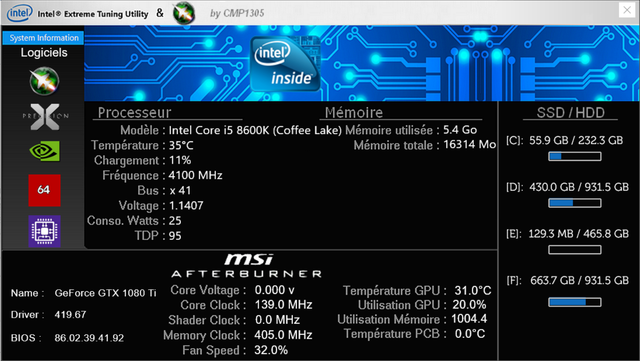This screenshot has width=640, height=361.
Task: Click the MSI Afterburner logo
Action: pos(247,266)
